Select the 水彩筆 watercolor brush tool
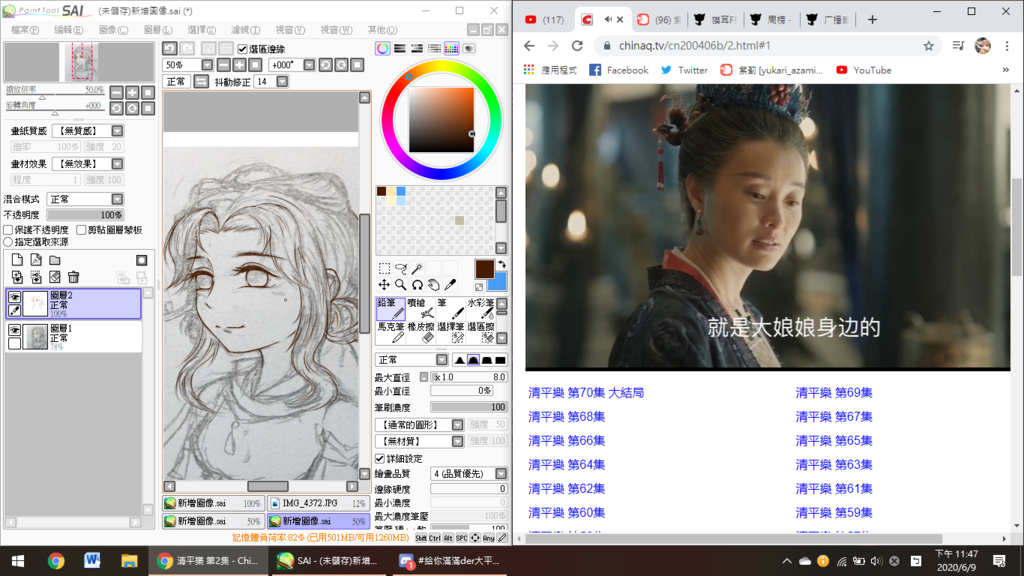Image resolution: width=1024 pixels, height=576 pixels. click(481, 308)
